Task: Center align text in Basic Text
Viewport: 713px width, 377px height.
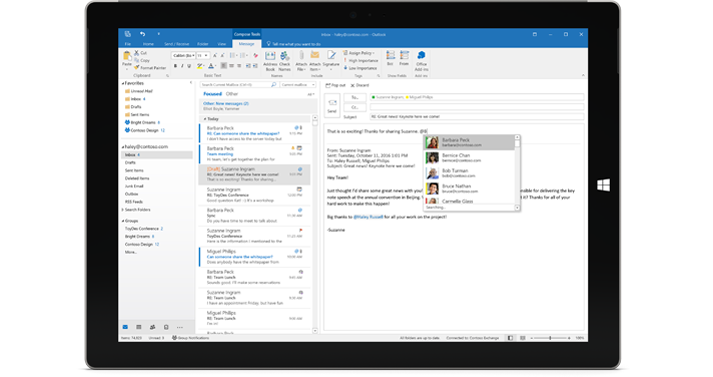Action: point(231,66)
